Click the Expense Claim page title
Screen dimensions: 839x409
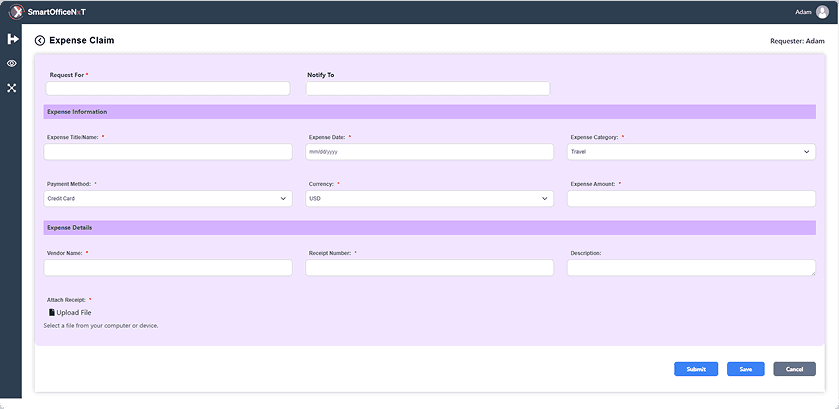click(x=81, y=41)
